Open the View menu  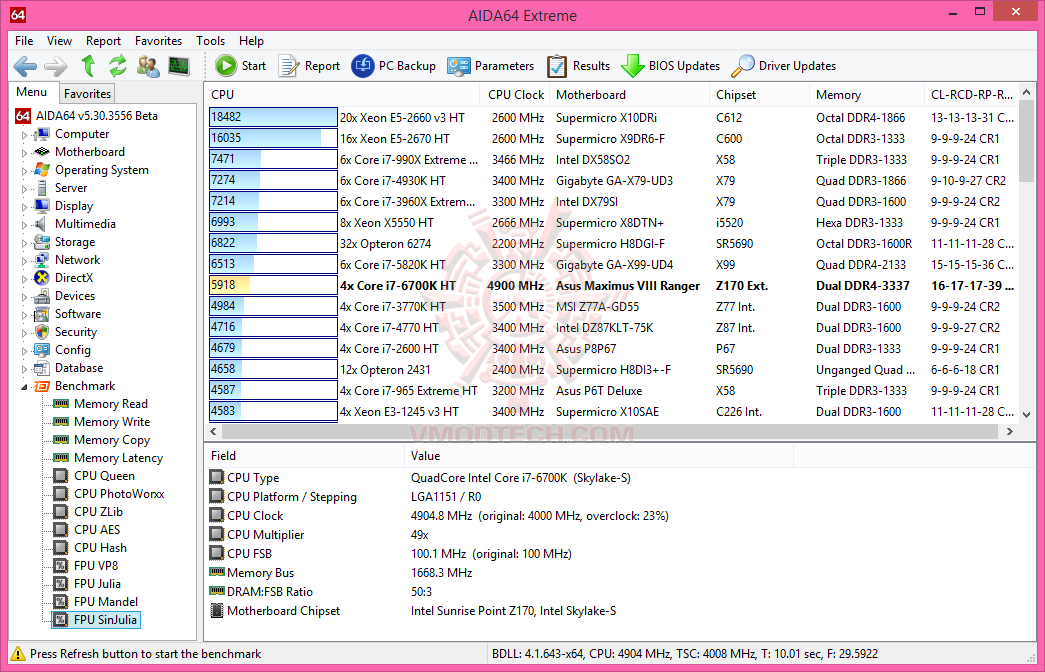tap(59, 41)
